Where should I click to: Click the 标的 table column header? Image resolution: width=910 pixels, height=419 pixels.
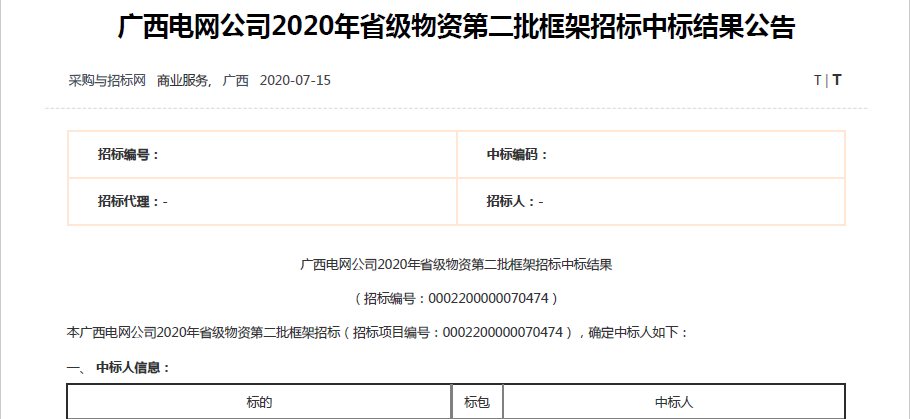pos(259,402)
